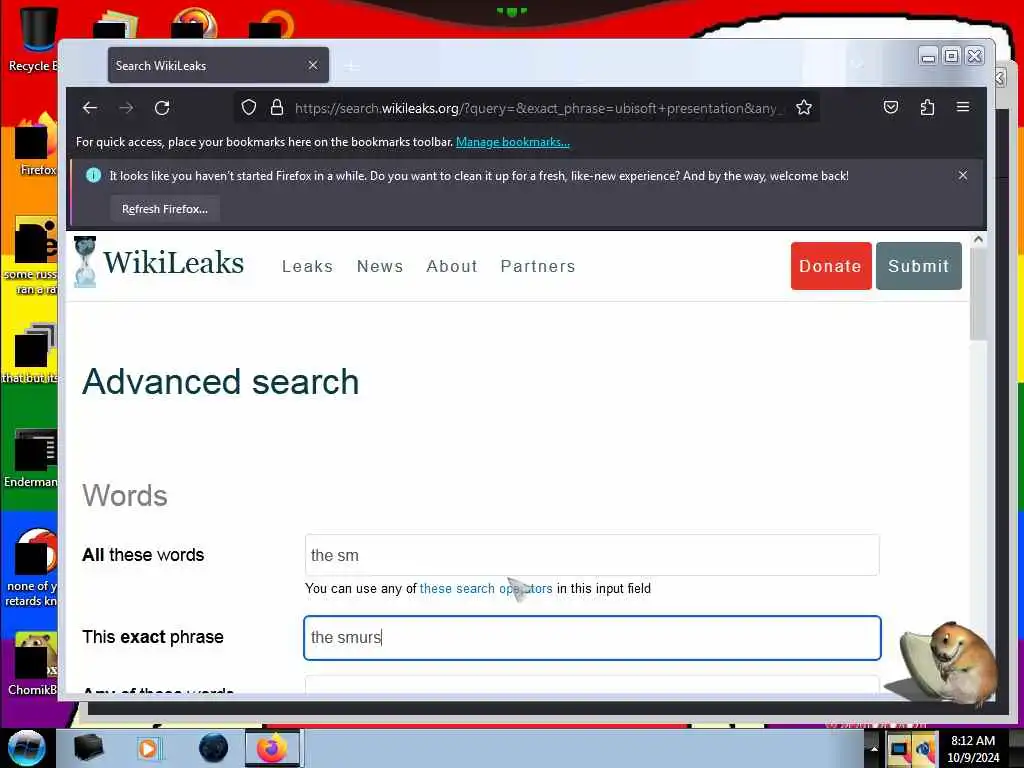1024x768 pixels.
Task: Focus the All these words field
Action: click(592, 555)
